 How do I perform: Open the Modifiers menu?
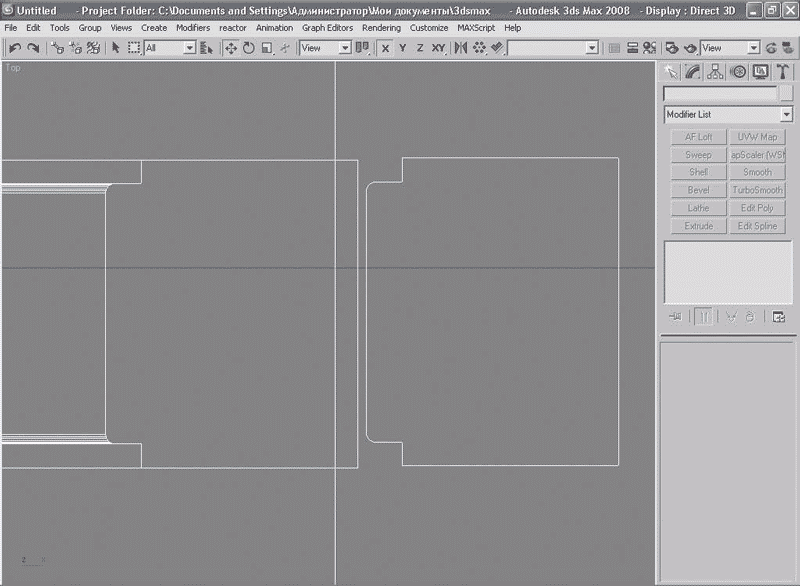pyautogui.click(x=193, y=28)
